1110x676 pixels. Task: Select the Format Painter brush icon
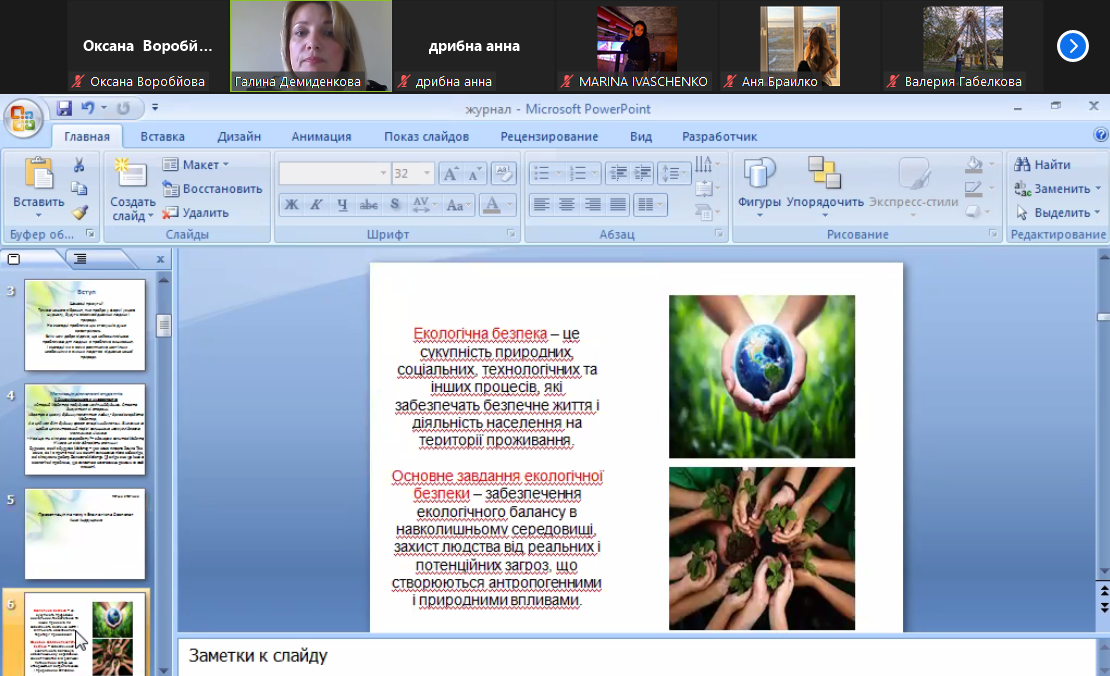(79, 212)
